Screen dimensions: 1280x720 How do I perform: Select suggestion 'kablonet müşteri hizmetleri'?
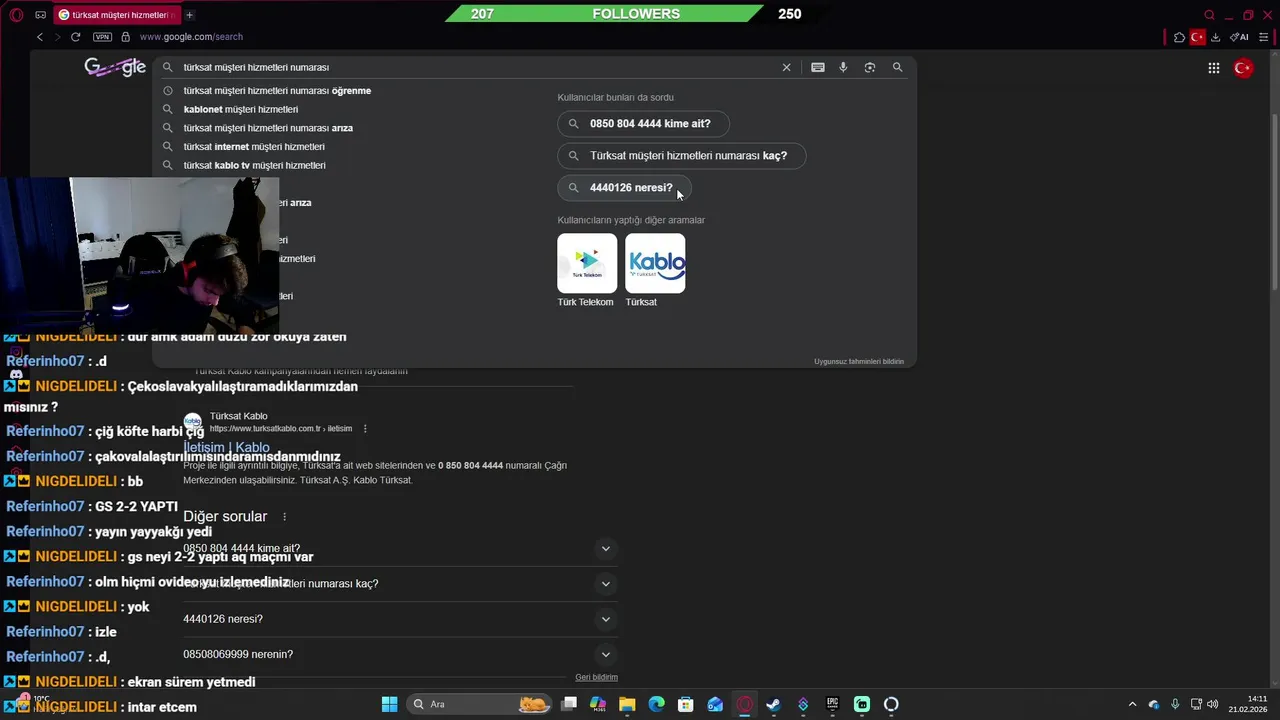(241, 109)
